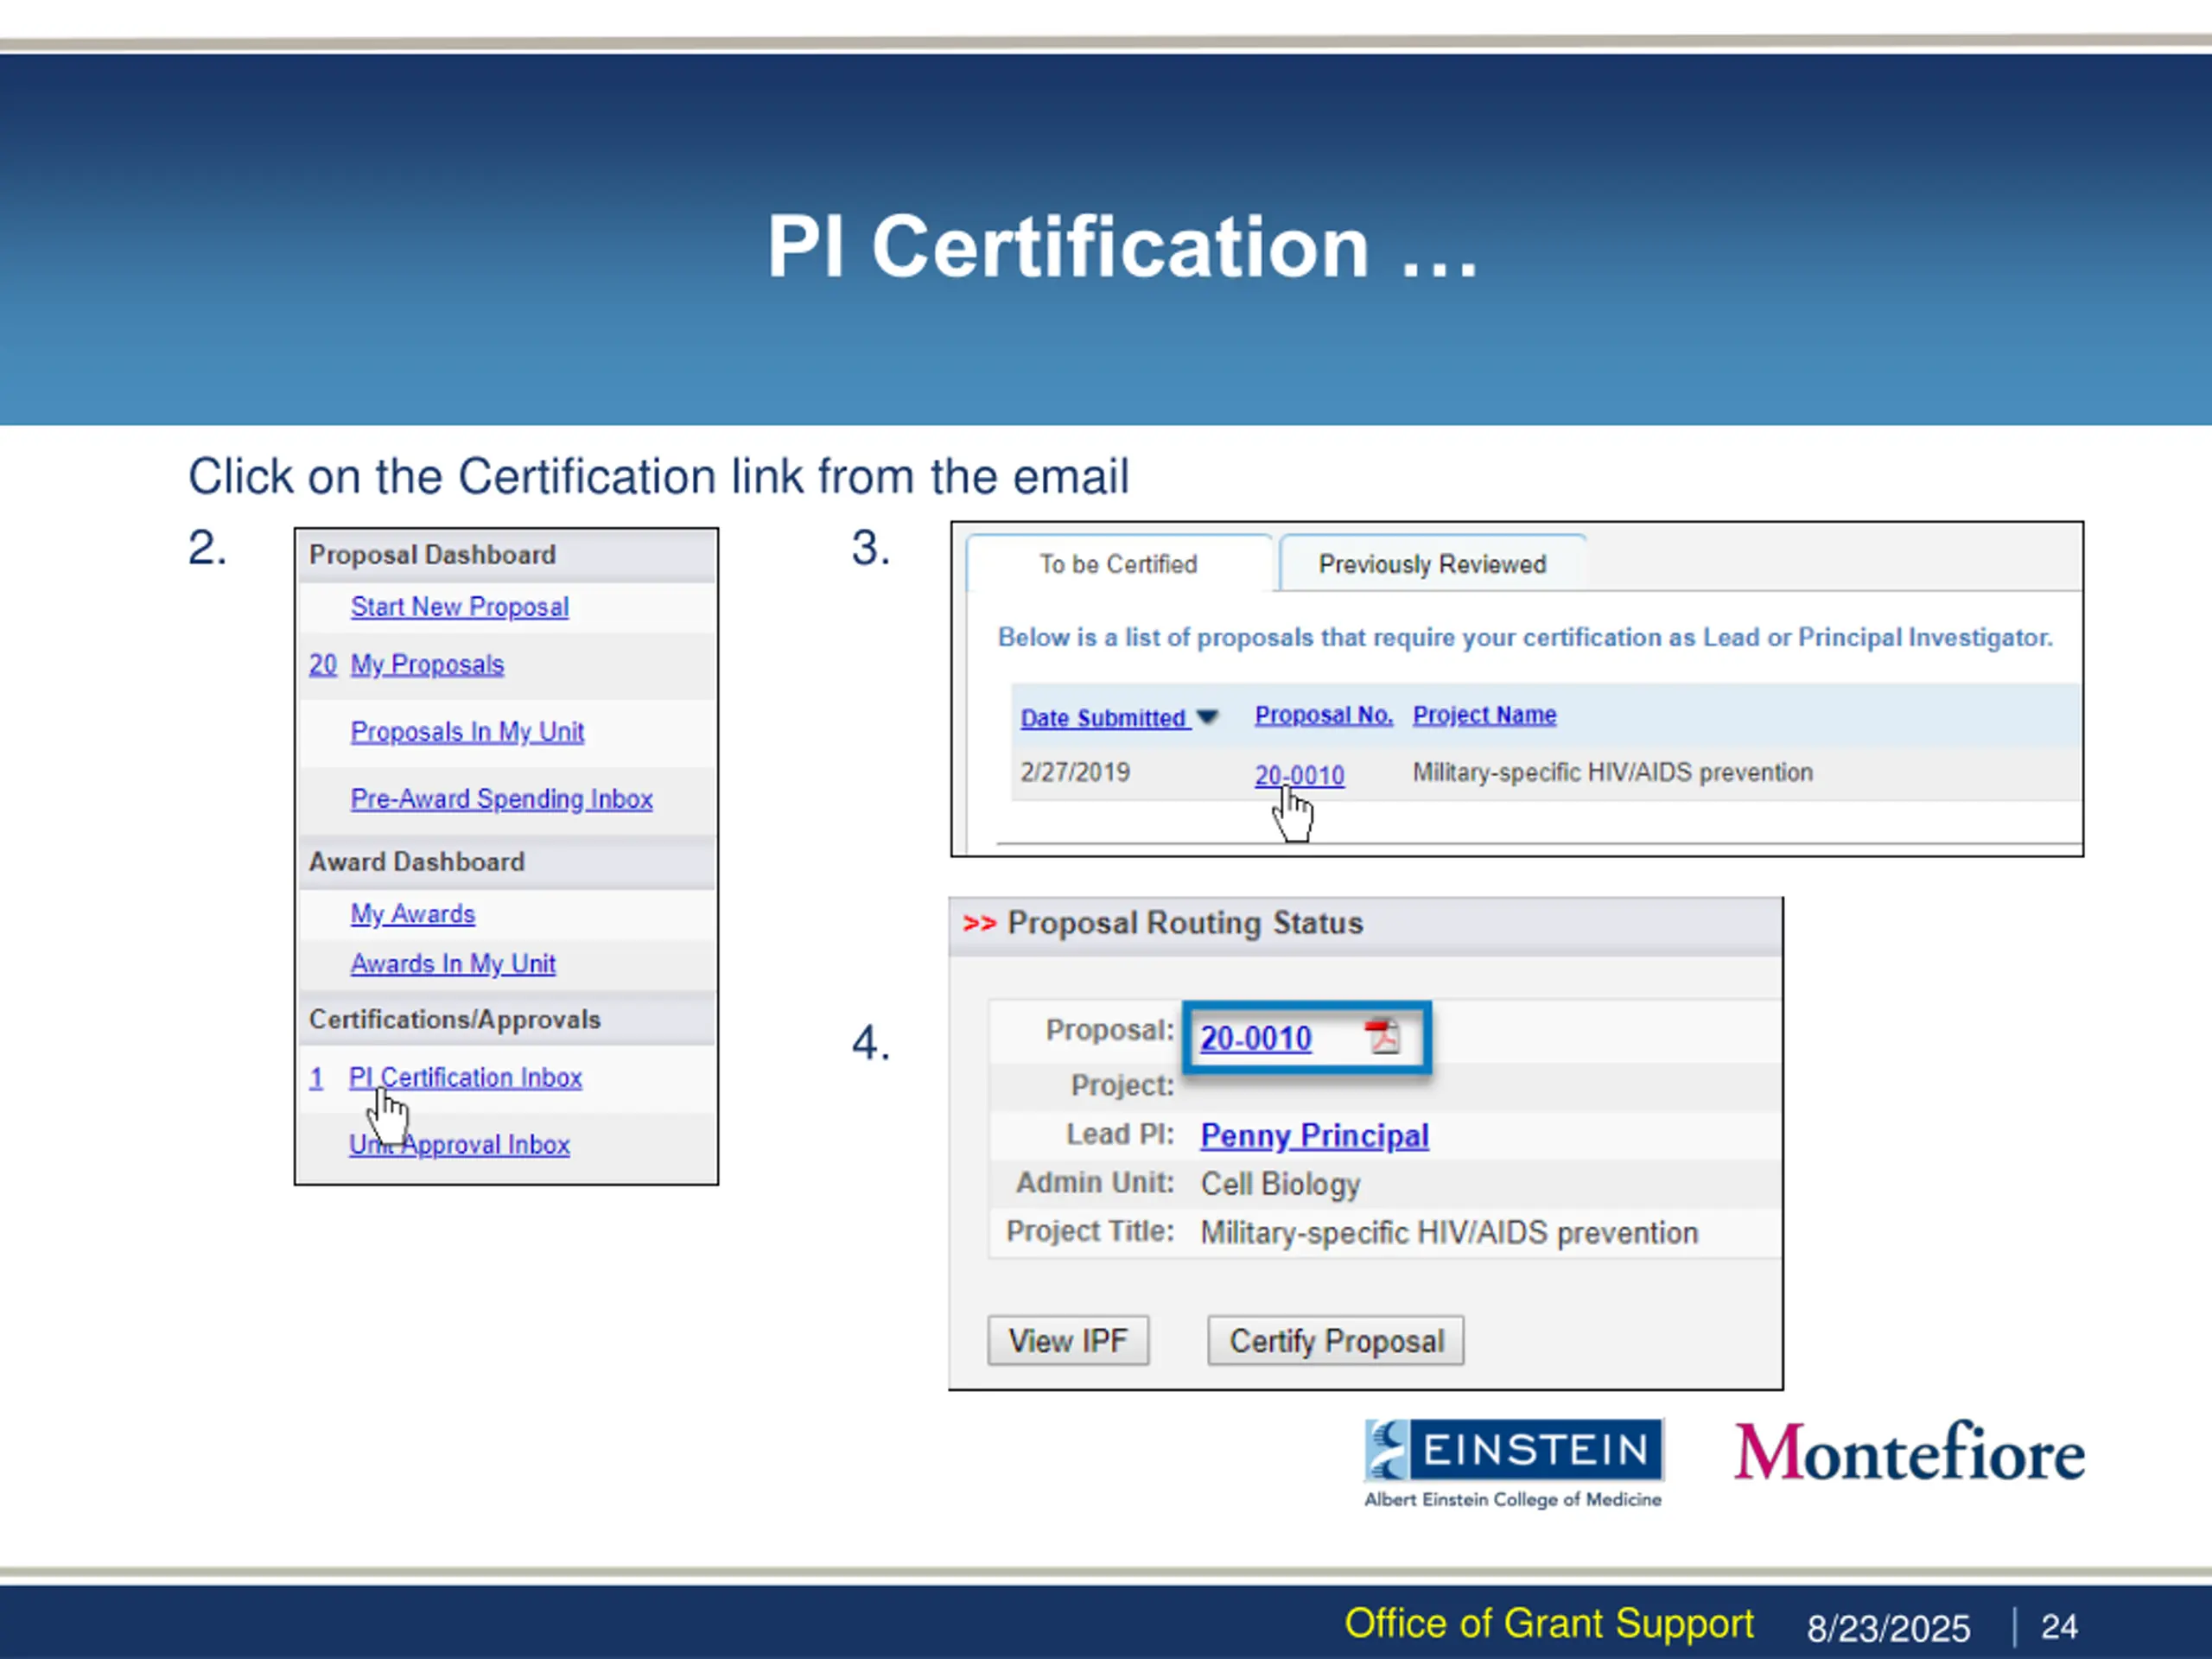Sort by Project Name column header
This screenshot has height=1659, width=2212.
[x=1484, y=715]
